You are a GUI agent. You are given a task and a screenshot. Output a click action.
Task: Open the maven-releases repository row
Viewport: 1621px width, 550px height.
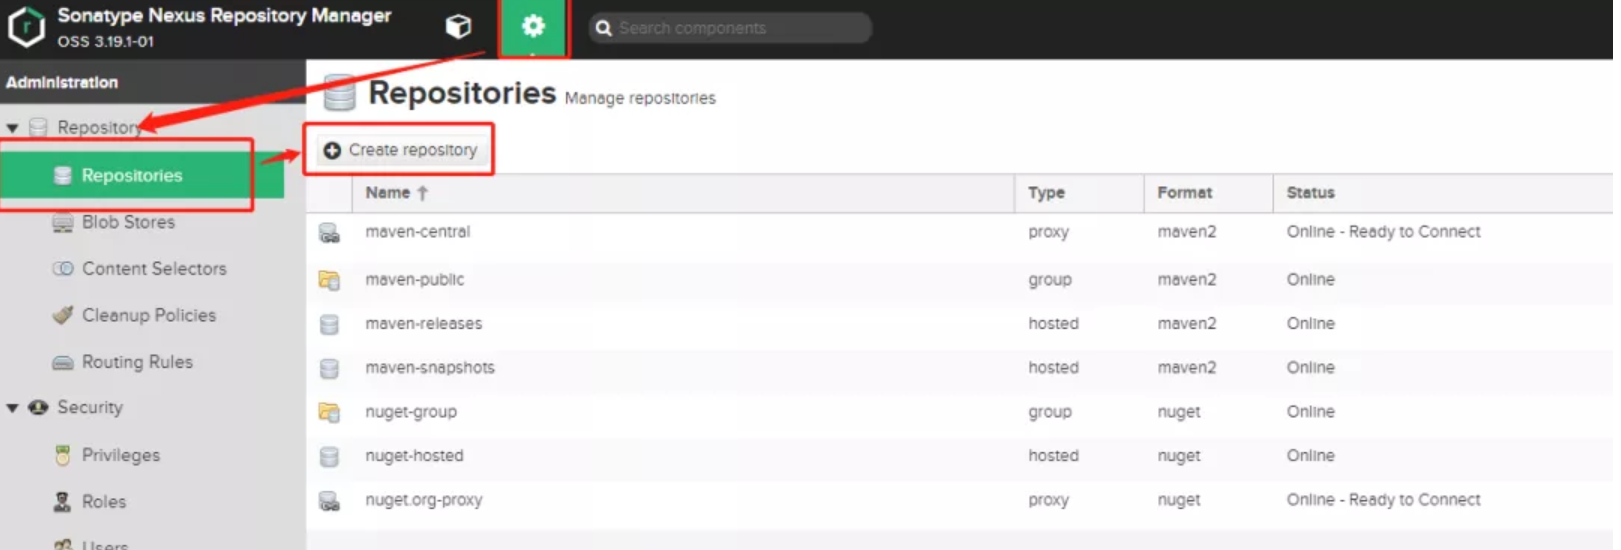(960, 324)
